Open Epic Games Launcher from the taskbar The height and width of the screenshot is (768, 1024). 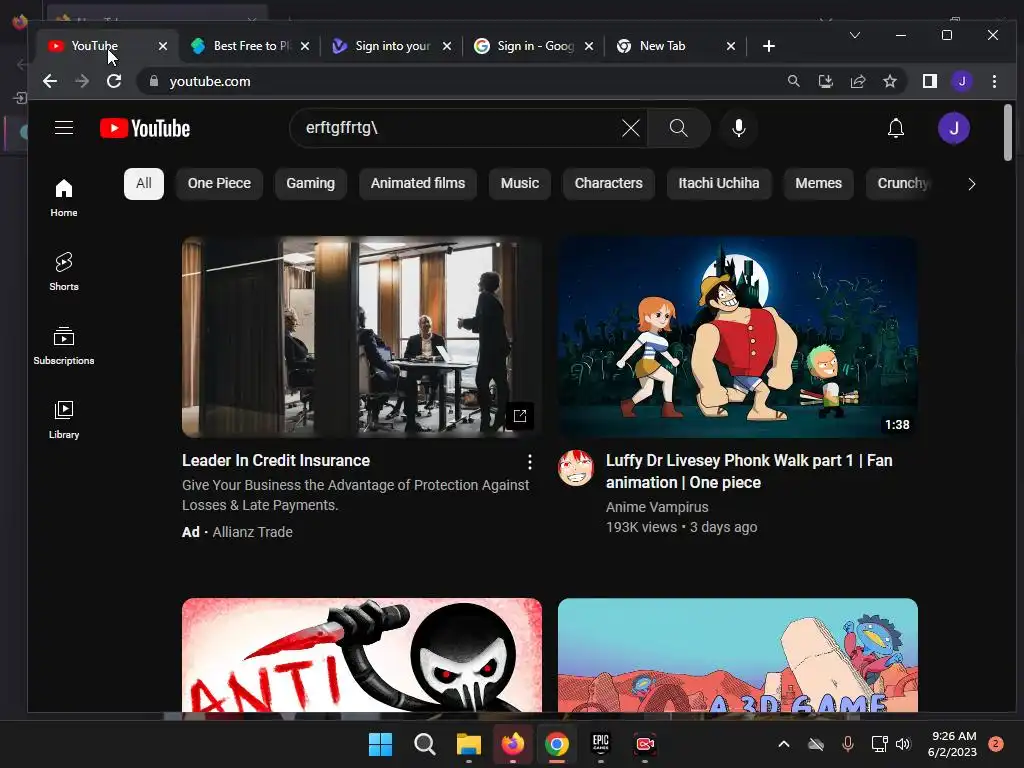coord(600,744)
